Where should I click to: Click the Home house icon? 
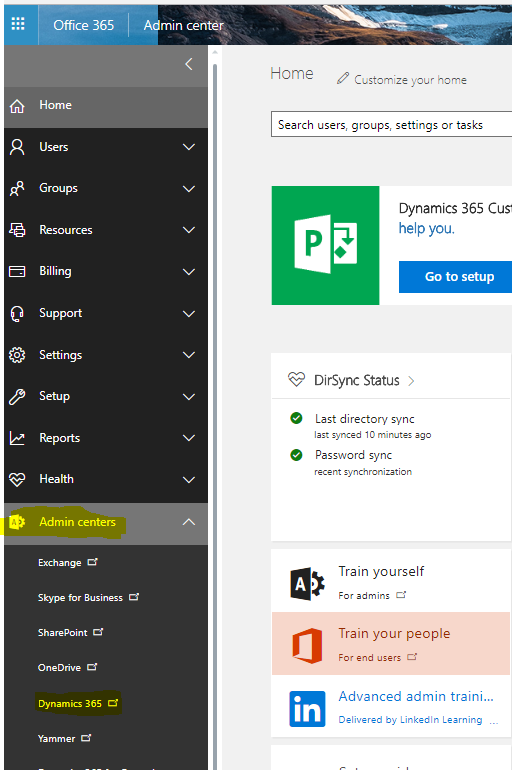[x=17, y=106]
